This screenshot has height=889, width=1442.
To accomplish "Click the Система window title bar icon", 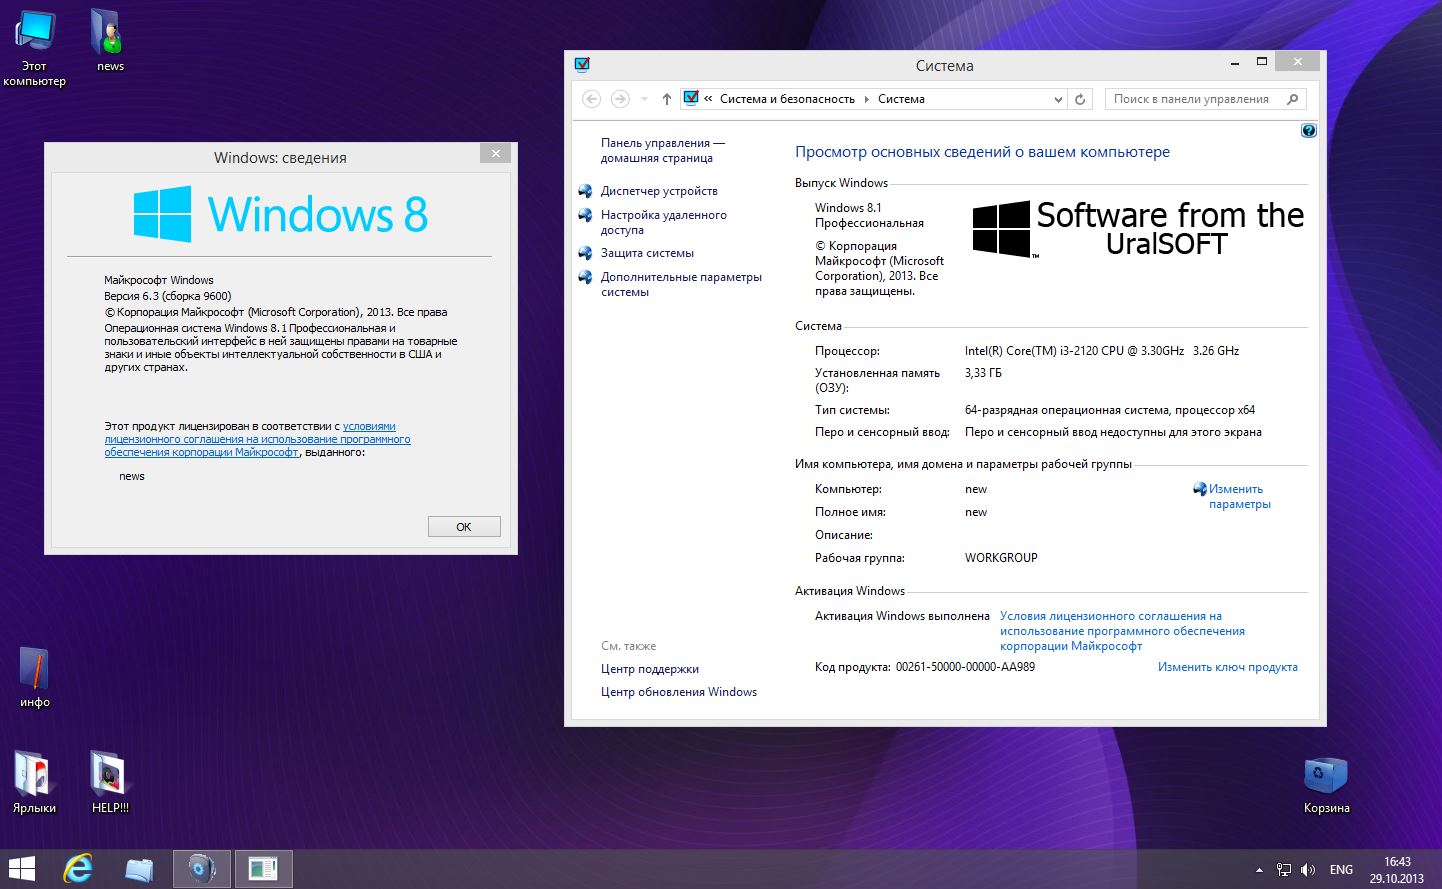I will pyautogui.click(x=582, y=65).
